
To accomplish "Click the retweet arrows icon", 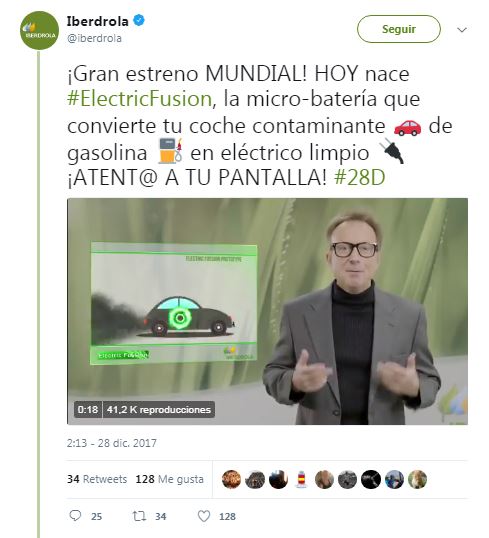I will click(x=139, y=516).
